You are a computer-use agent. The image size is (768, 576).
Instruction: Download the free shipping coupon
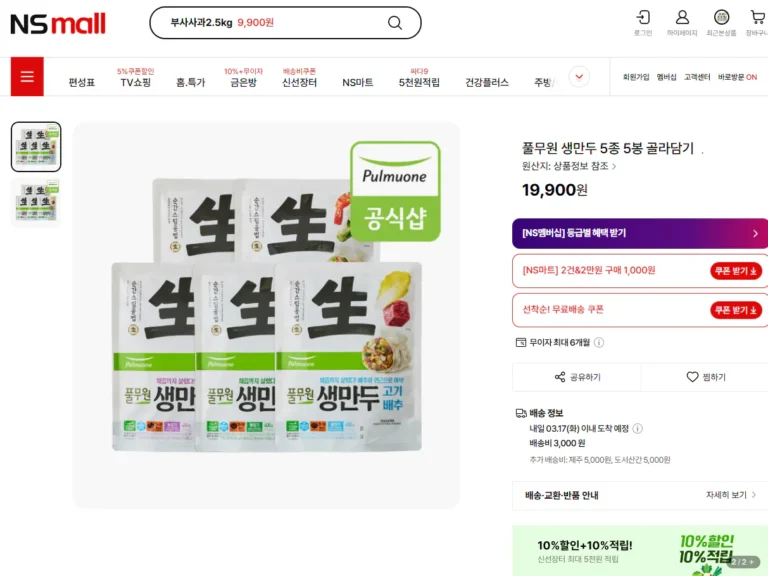[x=736, y=310]
